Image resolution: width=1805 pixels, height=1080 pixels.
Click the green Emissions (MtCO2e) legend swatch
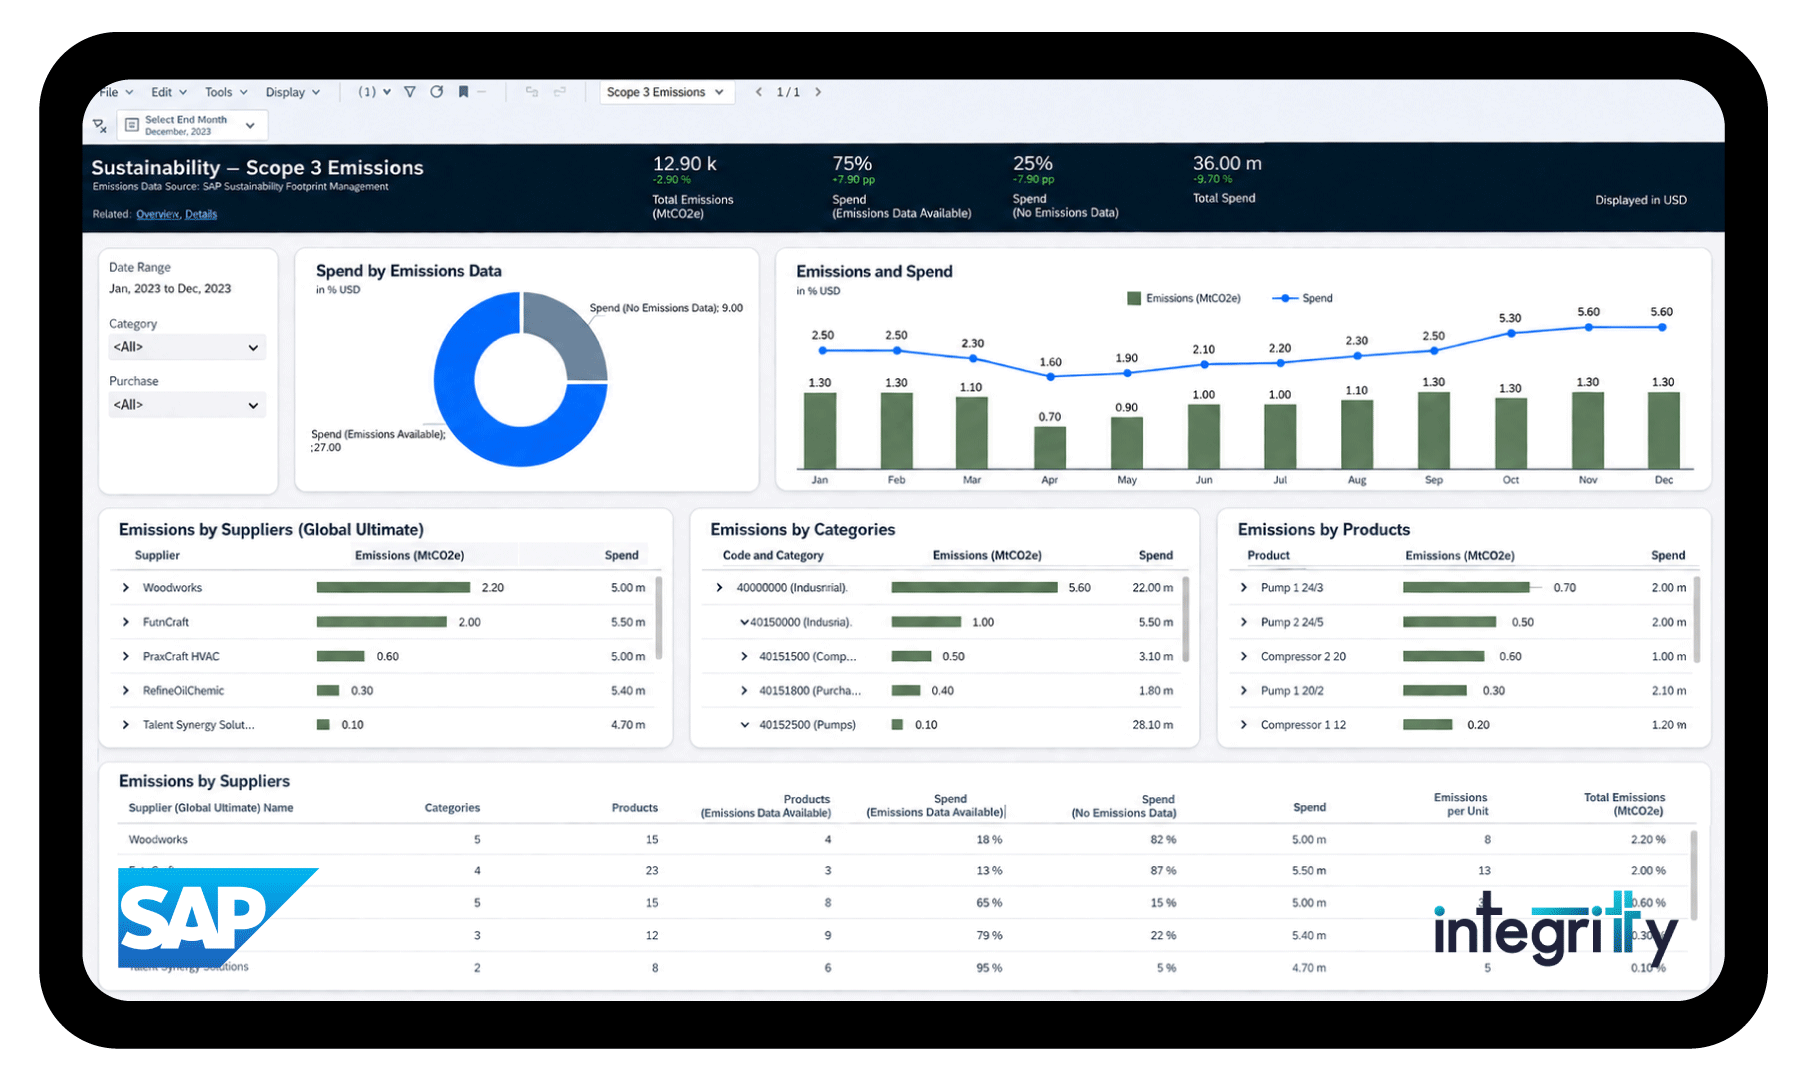coord(1134,298)
